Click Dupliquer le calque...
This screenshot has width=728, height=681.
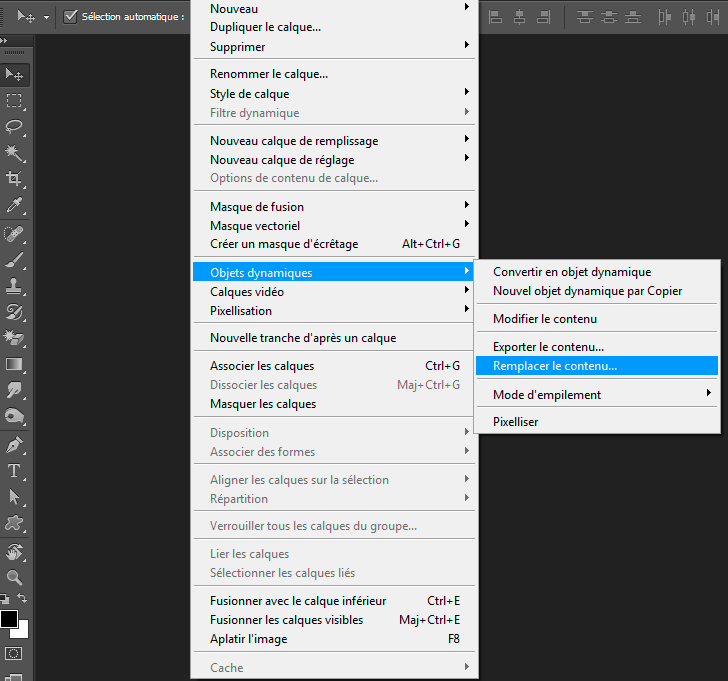[265, 27]
